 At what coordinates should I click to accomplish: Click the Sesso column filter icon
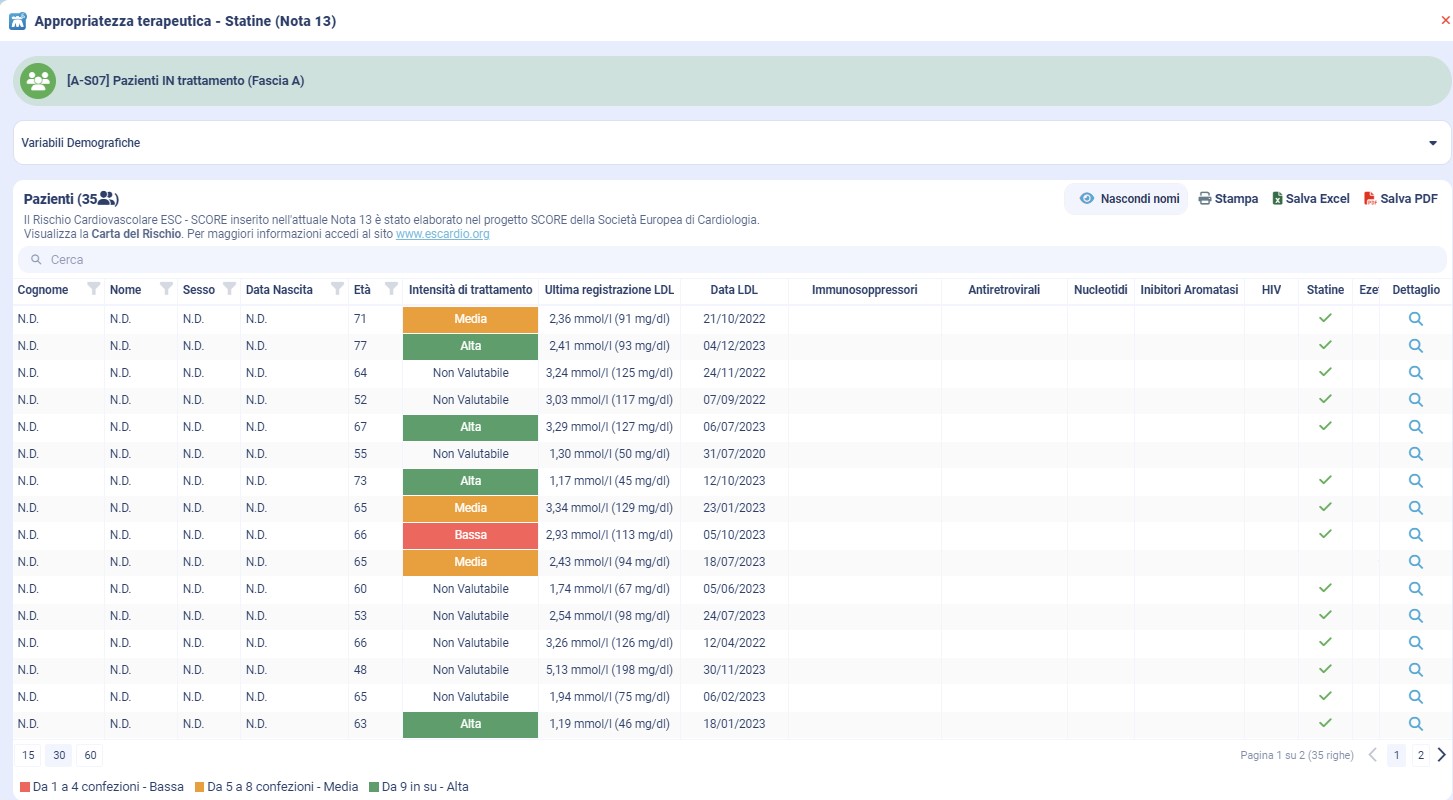[229, 290]
